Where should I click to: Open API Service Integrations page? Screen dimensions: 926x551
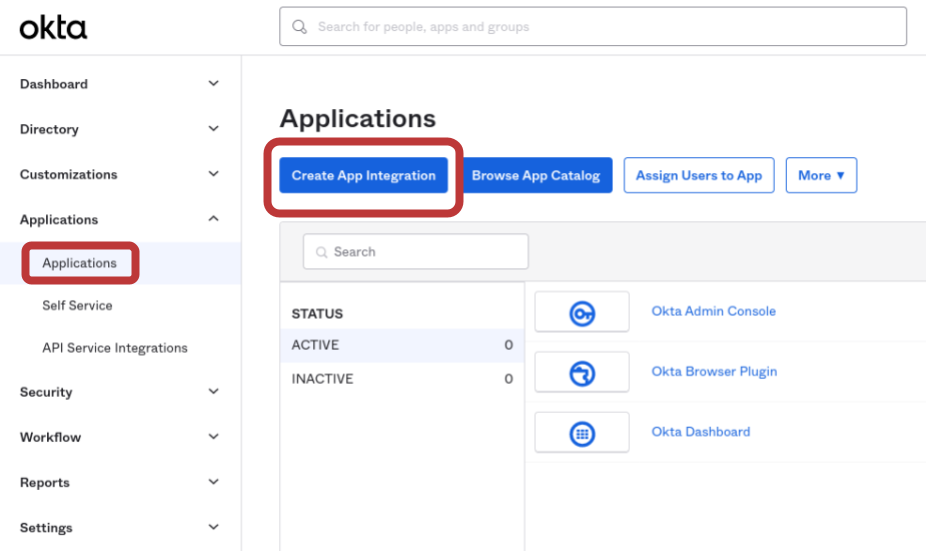coord(115,348)
